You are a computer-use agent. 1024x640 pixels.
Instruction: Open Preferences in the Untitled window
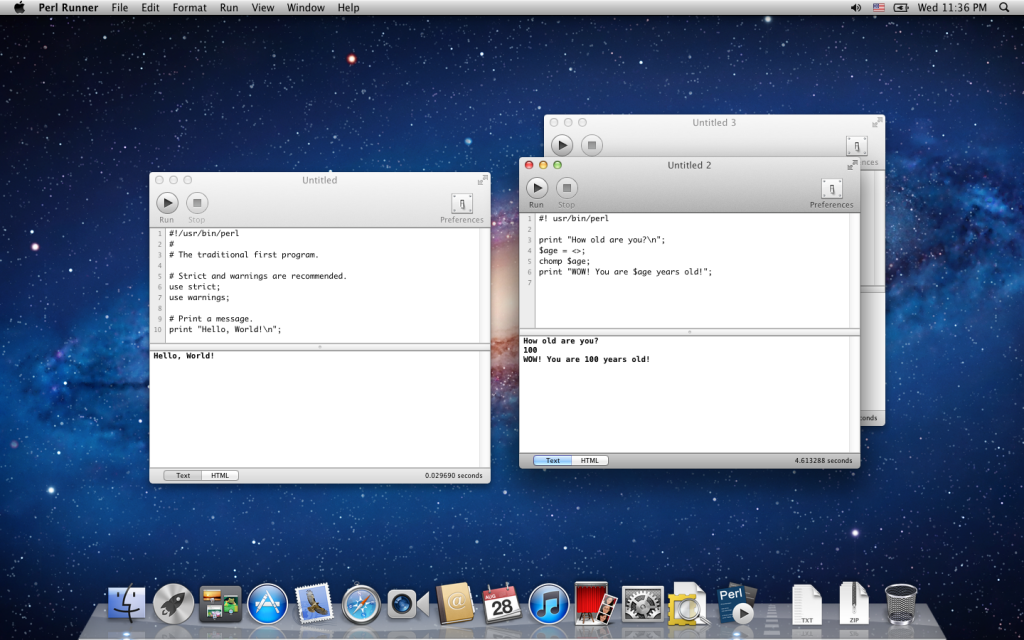[x=462, y=204]
